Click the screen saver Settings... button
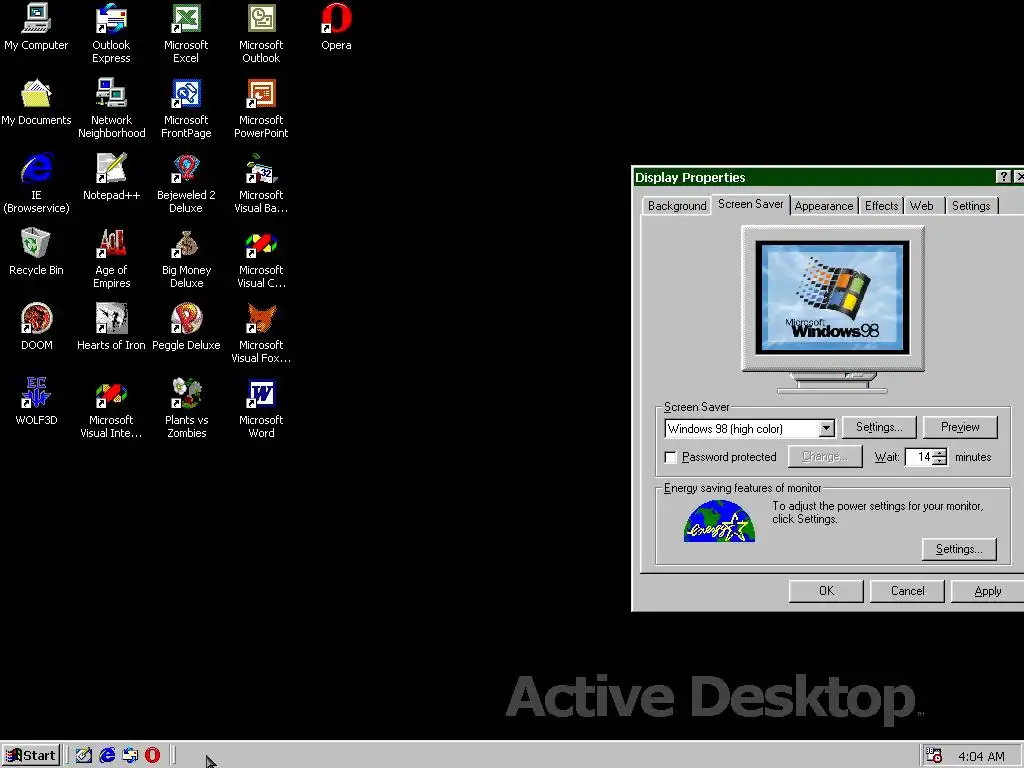Viewport: 1024px width, 768px height. coord(879,427)
